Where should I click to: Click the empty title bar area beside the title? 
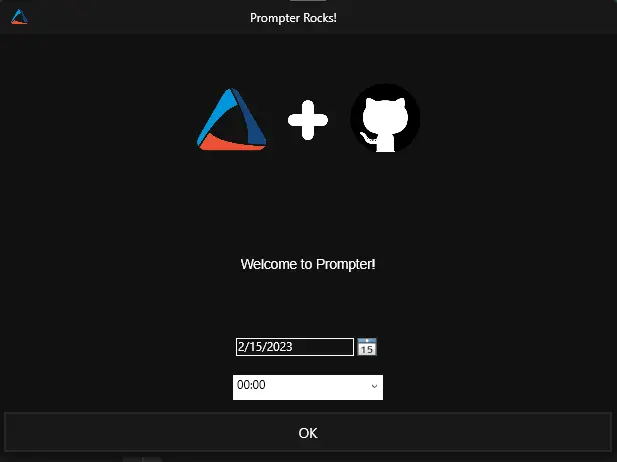(x=472, y=17)
